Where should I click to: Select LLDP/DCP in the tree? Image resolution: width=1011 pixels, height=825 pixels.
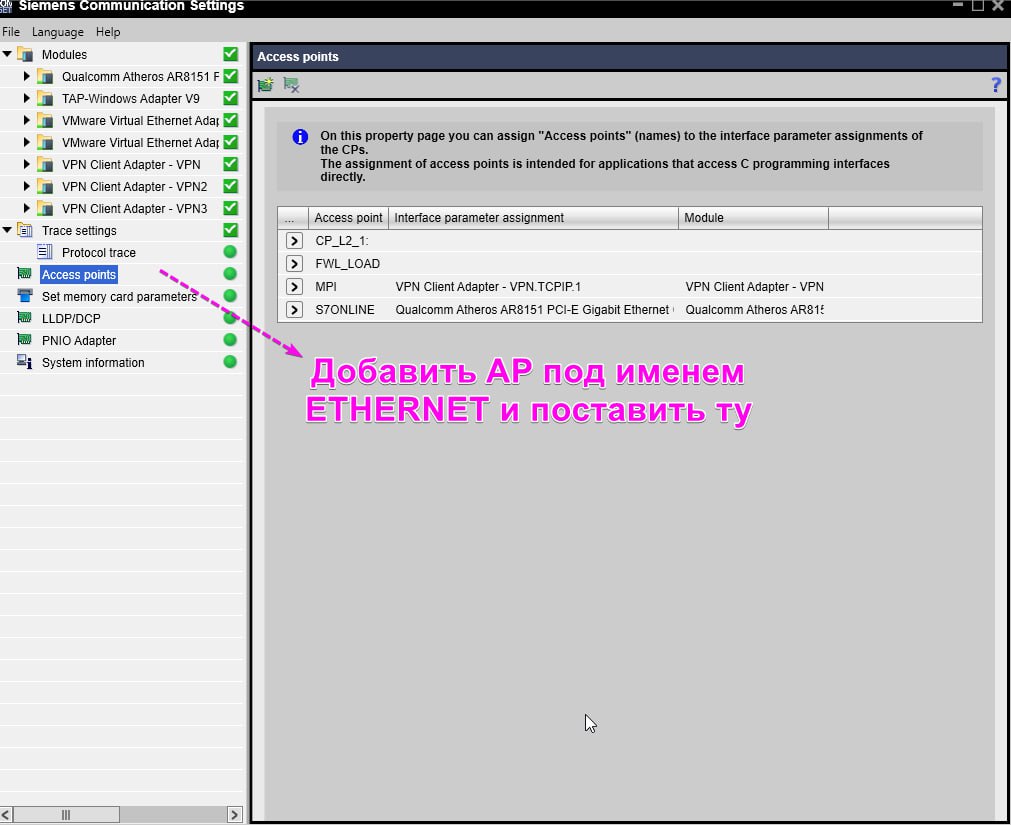(71, 318)
